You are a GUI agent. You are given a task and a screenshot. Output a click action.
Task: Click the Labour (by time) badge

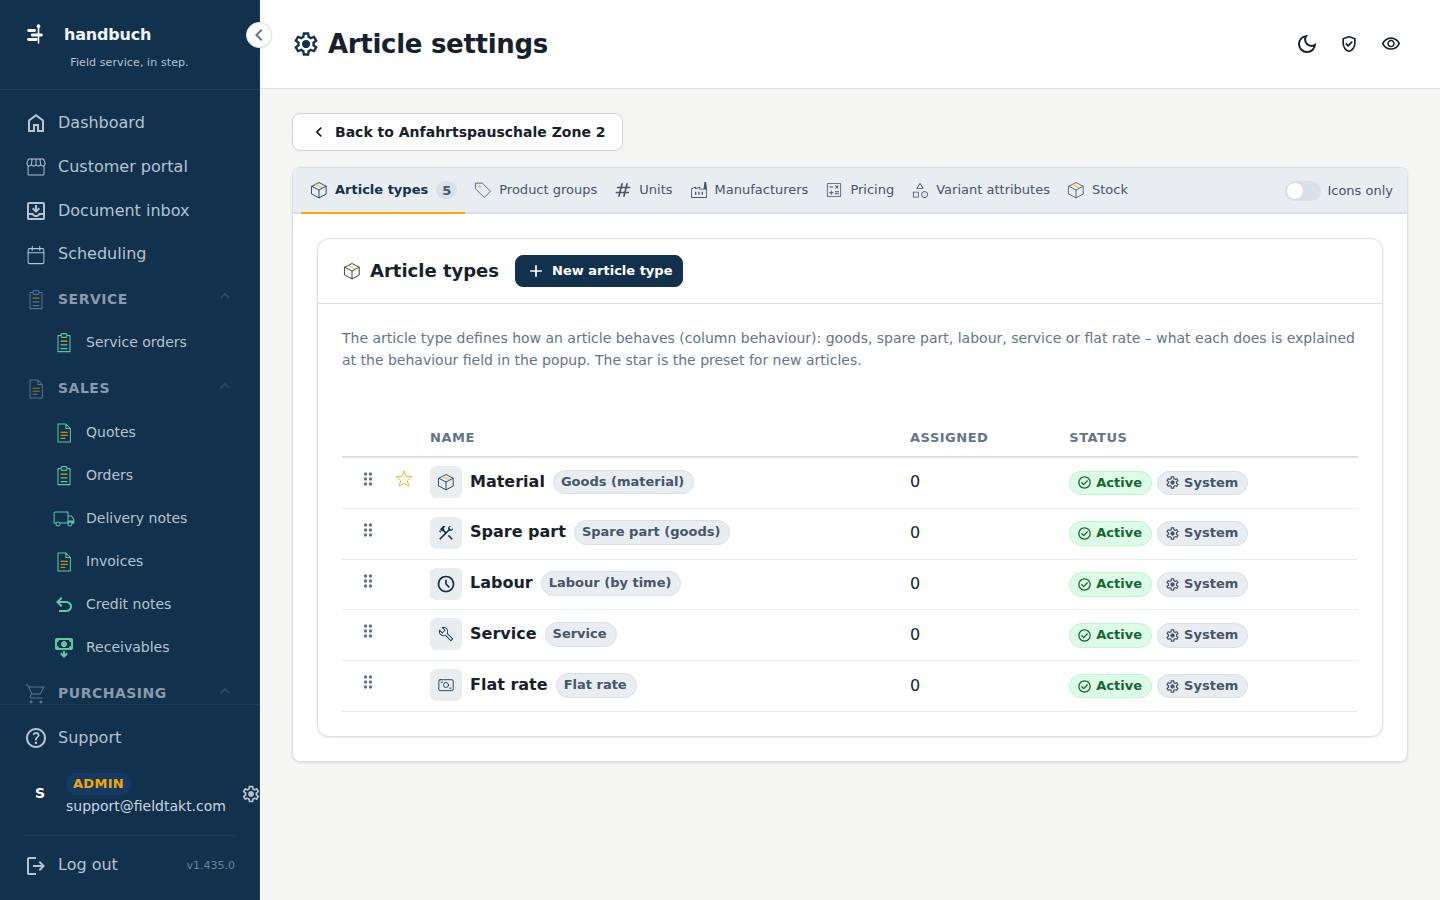610,583
